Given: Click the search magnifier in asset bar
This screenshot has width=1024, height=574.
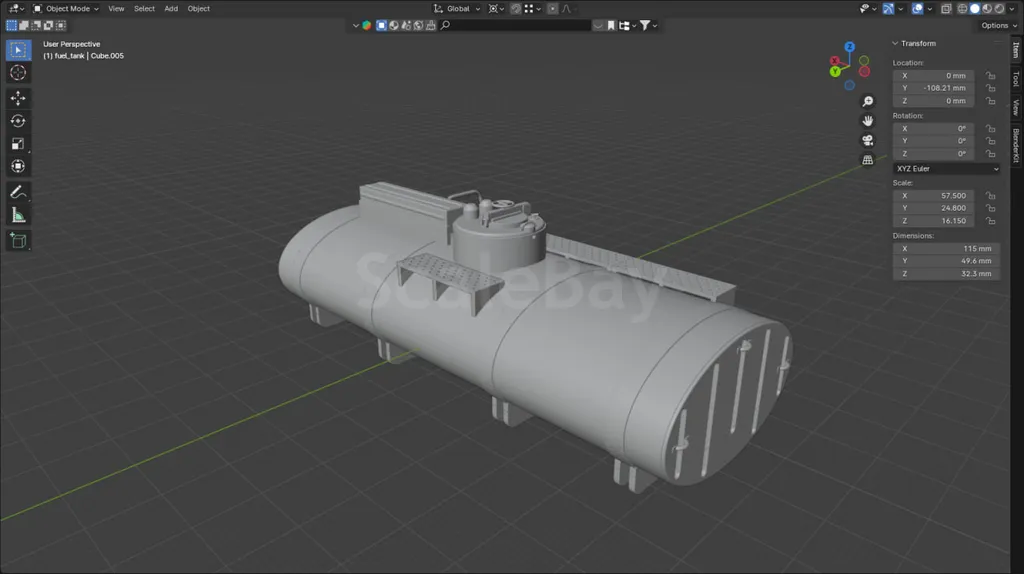Looking at the screenshot, I should coord(445,25).
